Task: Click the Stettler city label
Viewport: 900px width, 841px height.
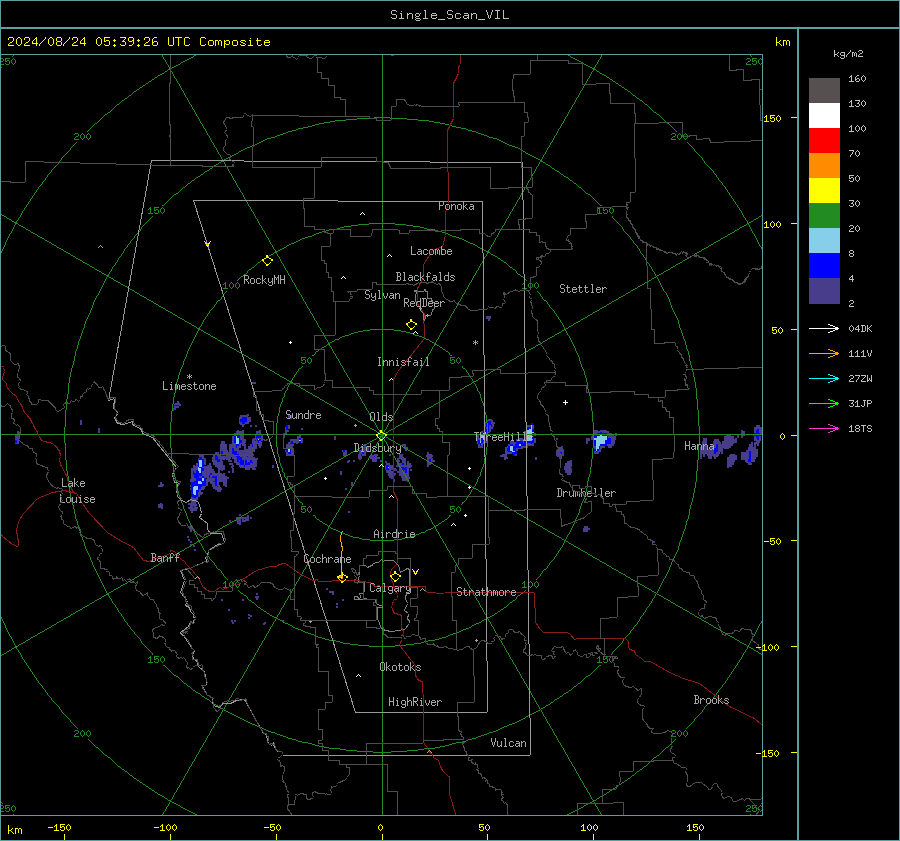Action: click(583, 289)
